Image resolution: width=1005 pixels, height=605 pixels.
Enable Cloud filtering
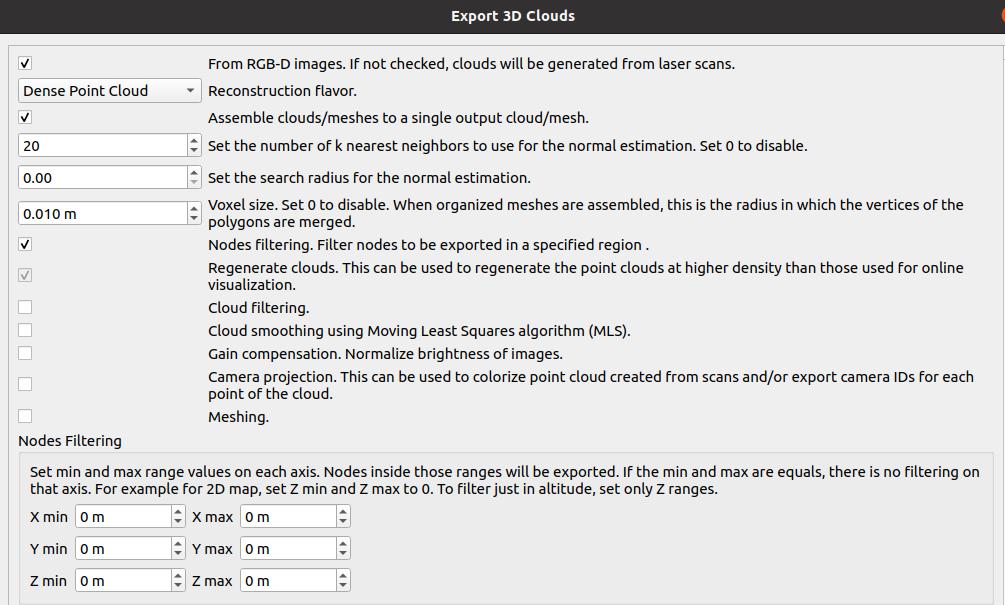[x=25, y=307]
